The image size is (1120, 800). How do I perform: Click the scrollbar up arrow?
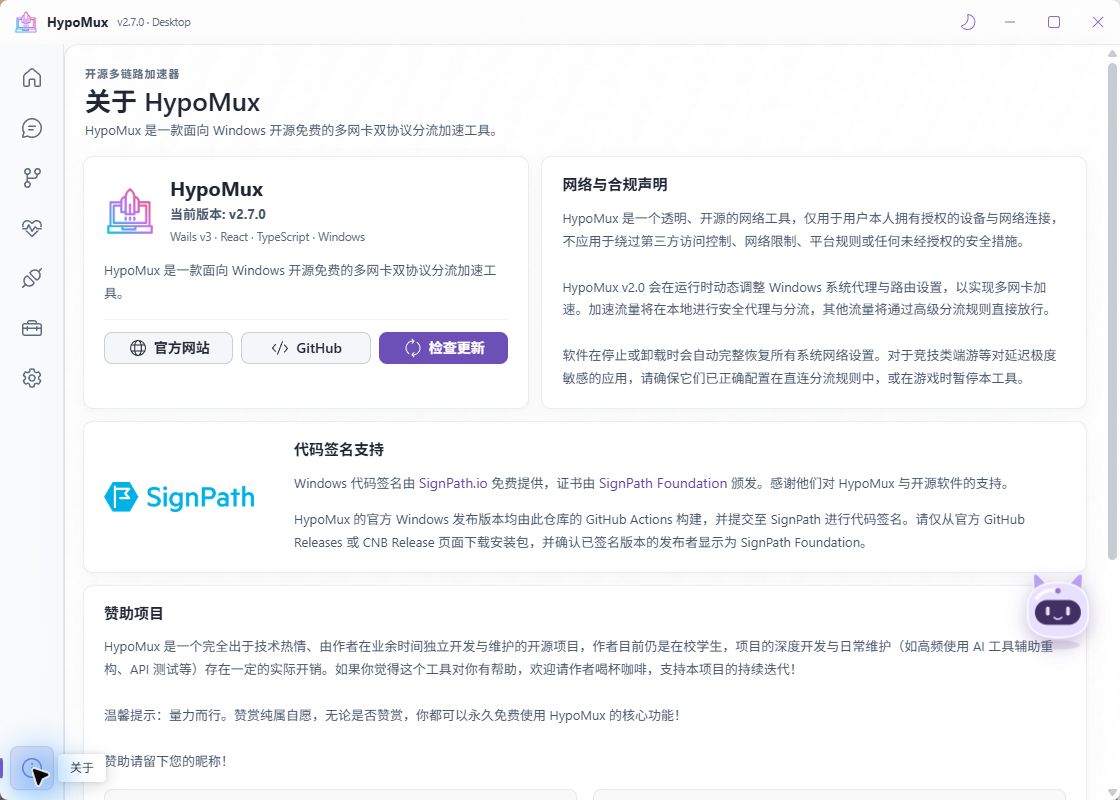click(1112, 54)
